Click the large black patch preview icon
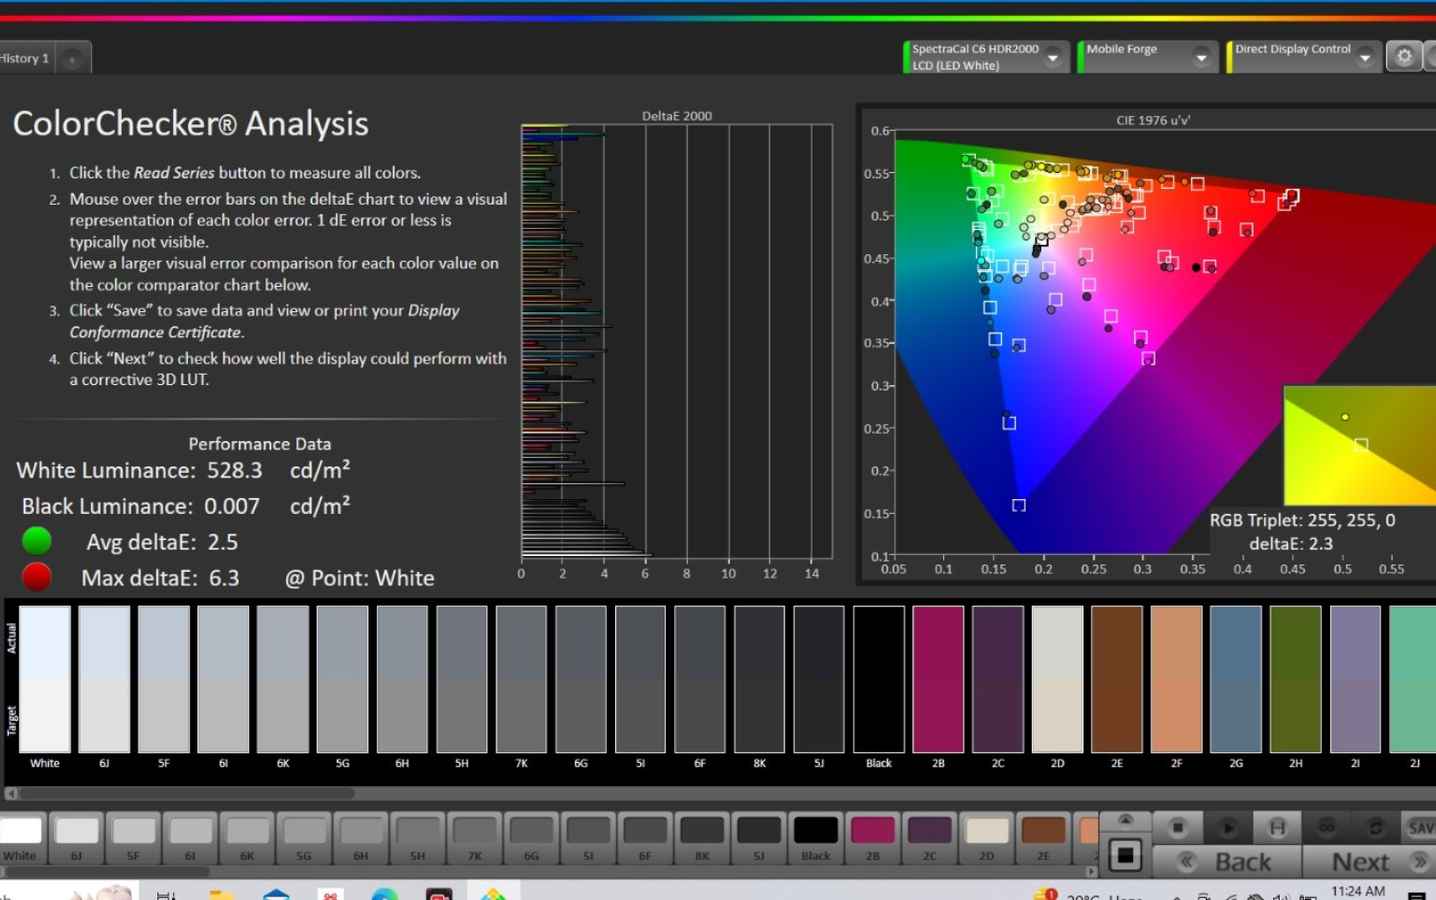 tap(1125, 855)
